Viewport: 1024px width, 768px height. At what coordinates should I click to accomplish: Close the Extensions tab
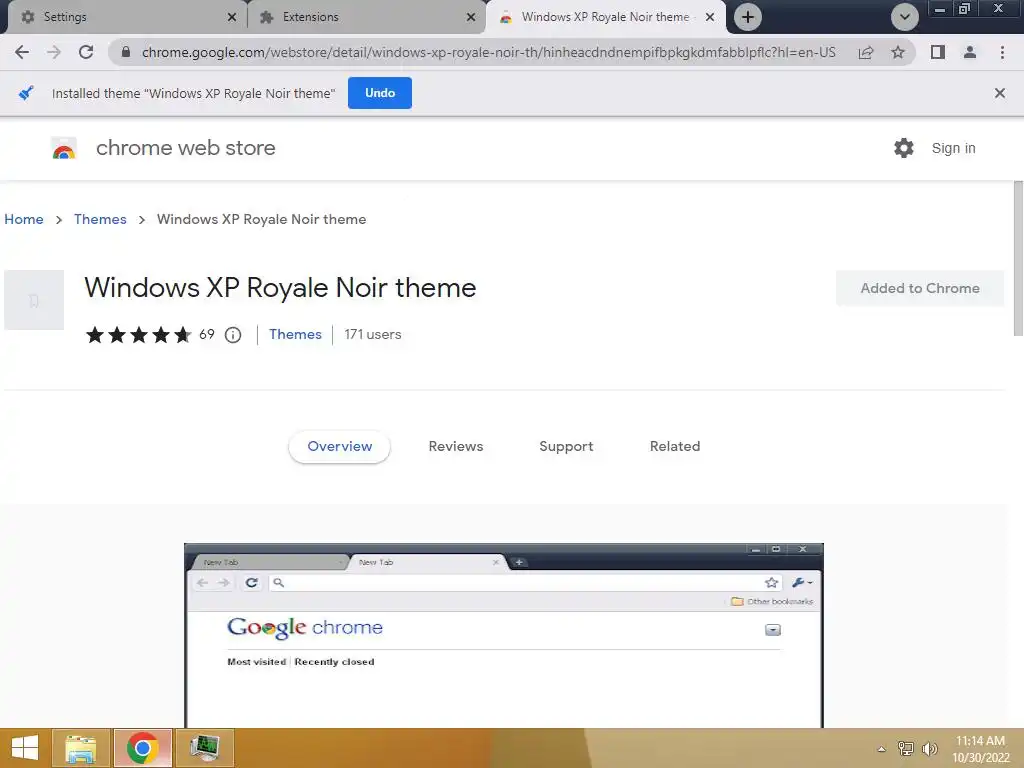[471, 17]
